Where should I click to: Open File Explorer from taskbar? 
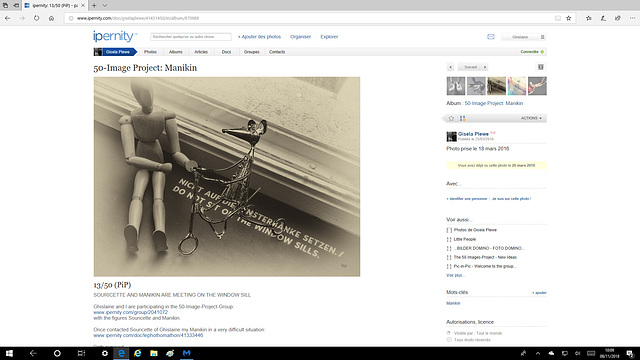tap(154, 353)
